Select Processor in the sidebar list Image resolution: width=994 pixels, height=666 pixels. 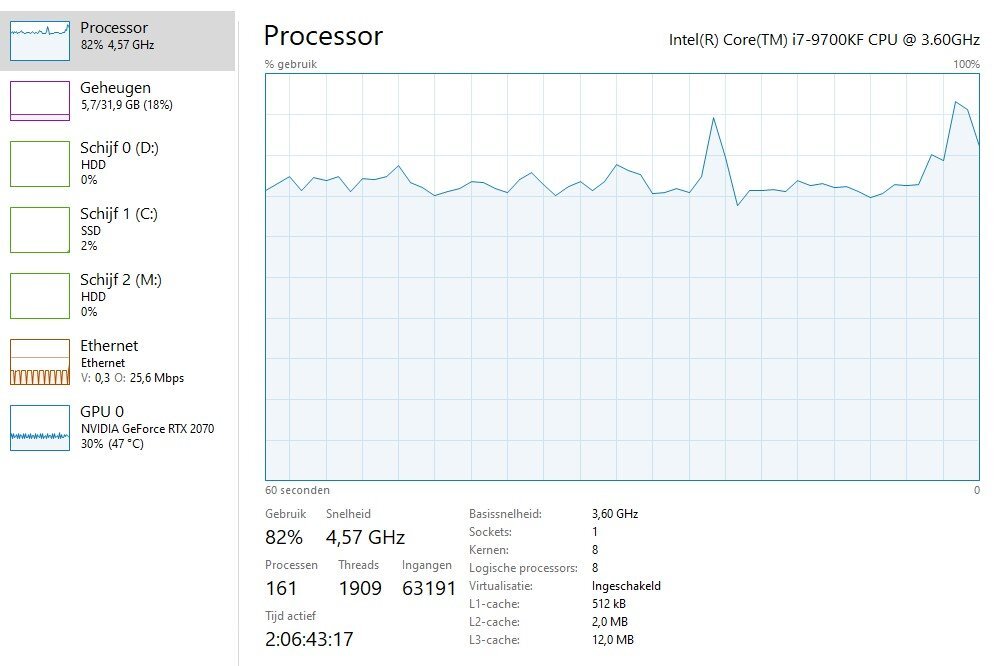tap(114, 28)
